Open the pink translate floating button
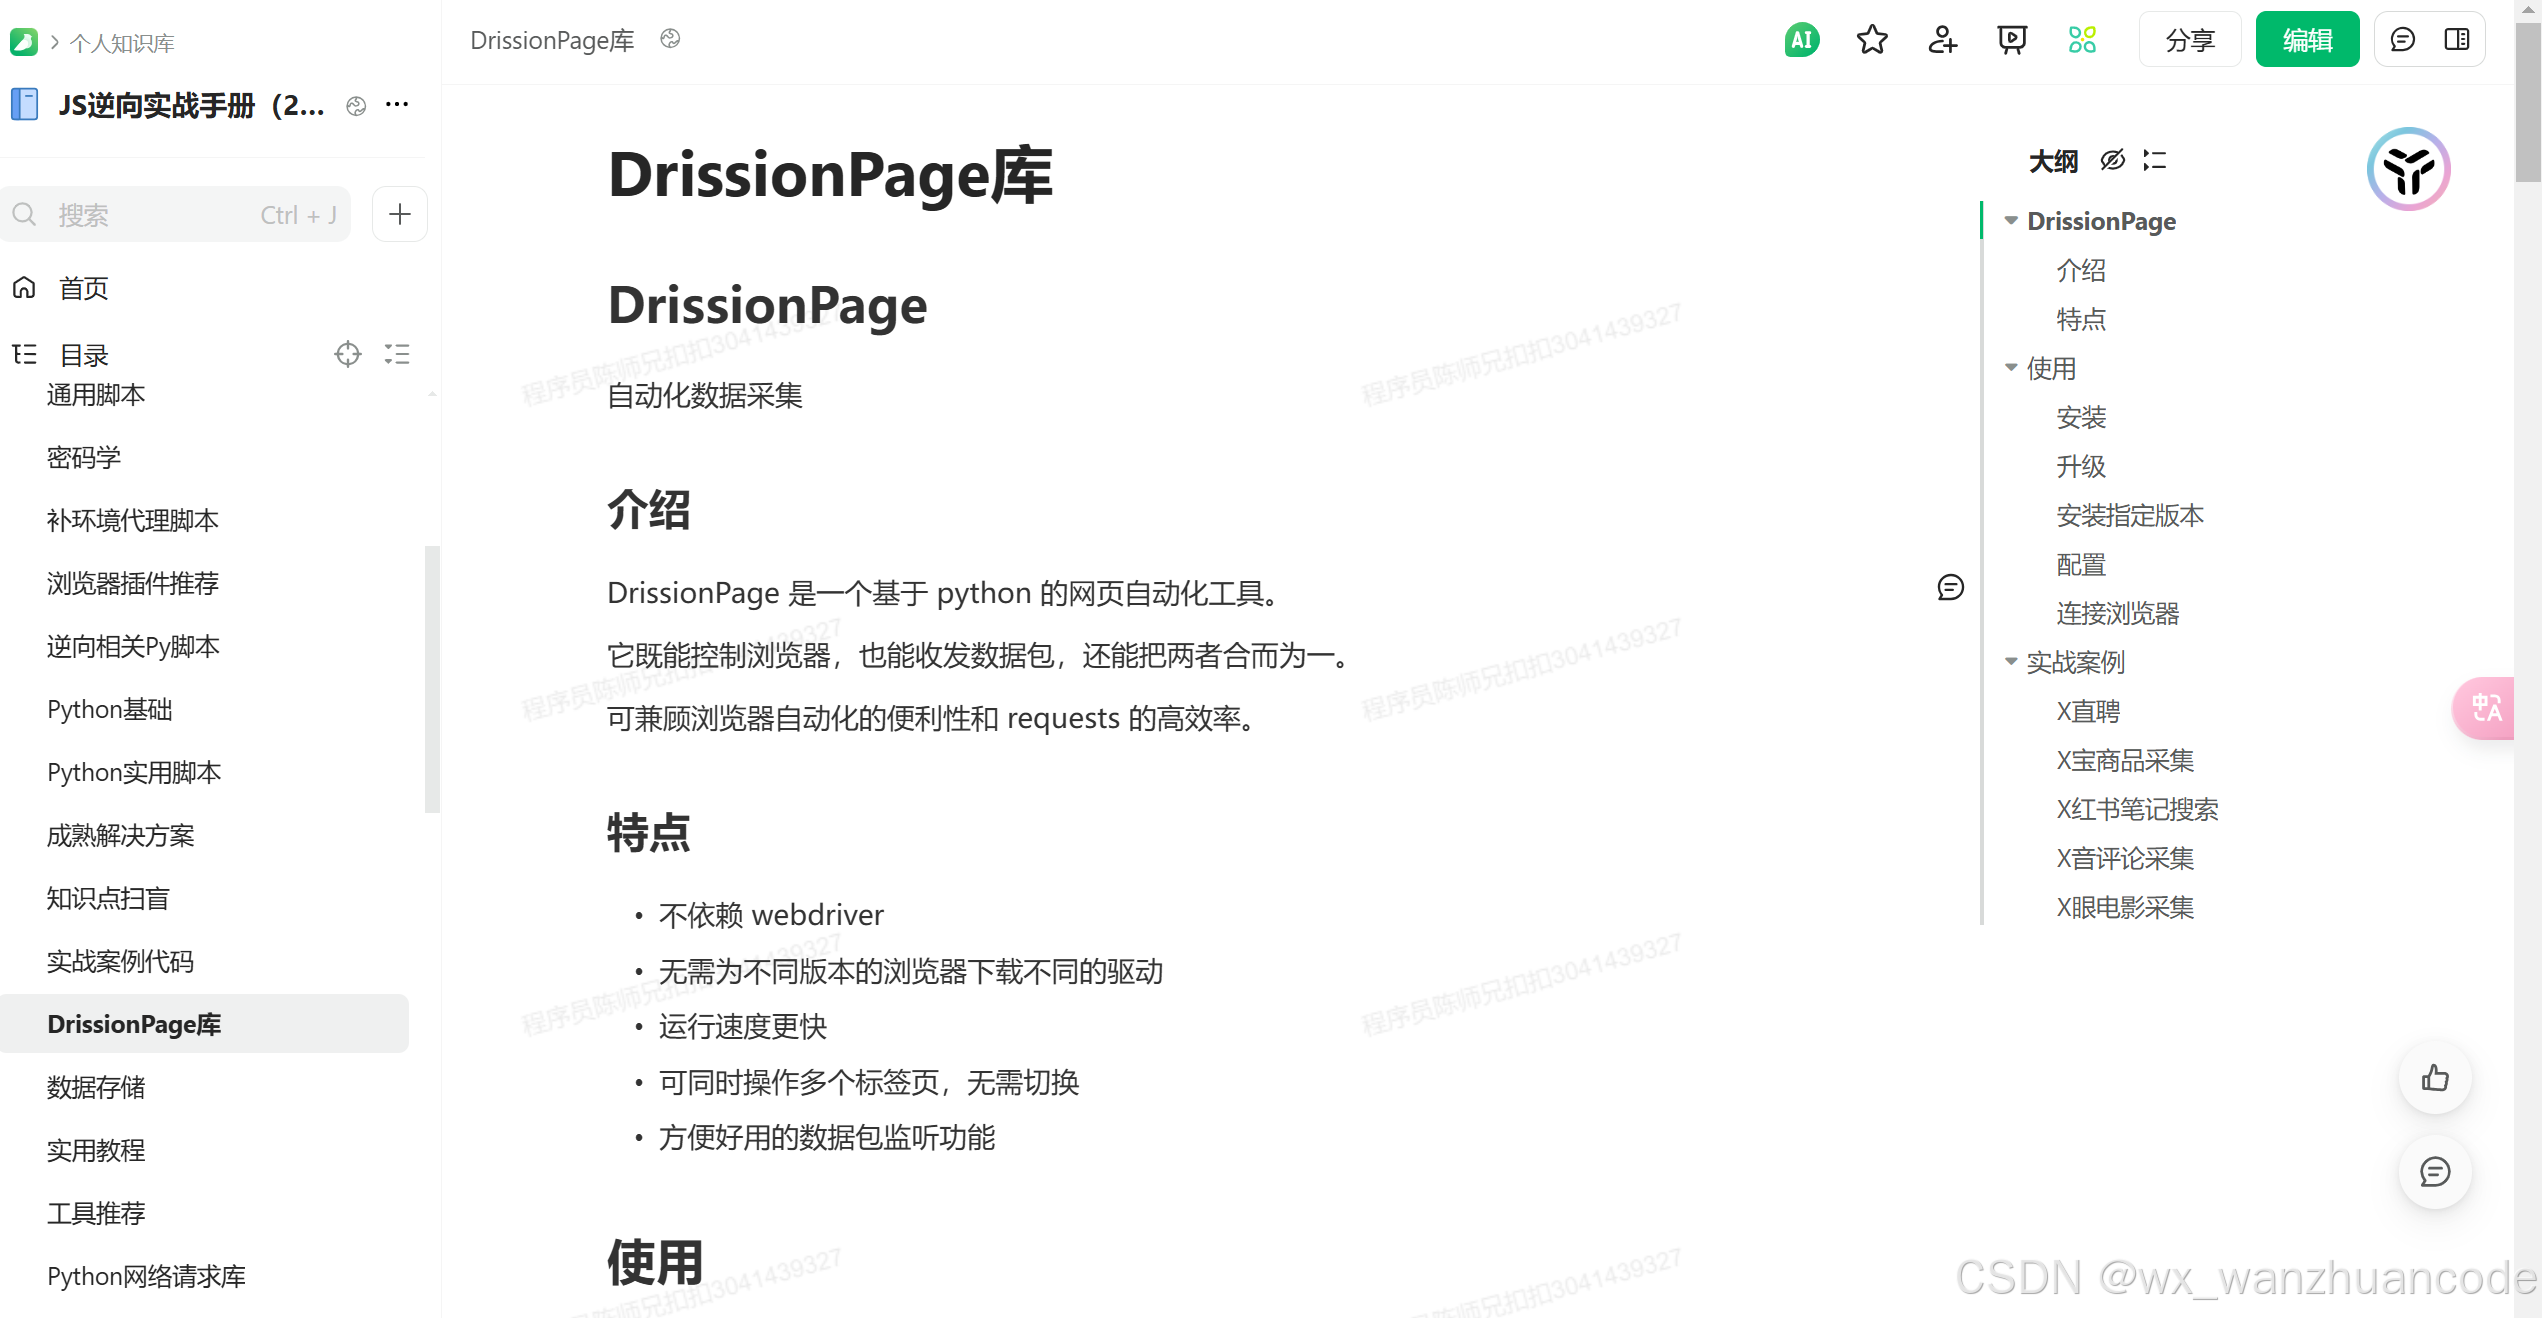This screenshot has width=2542, height=1318. point(2484,709)
